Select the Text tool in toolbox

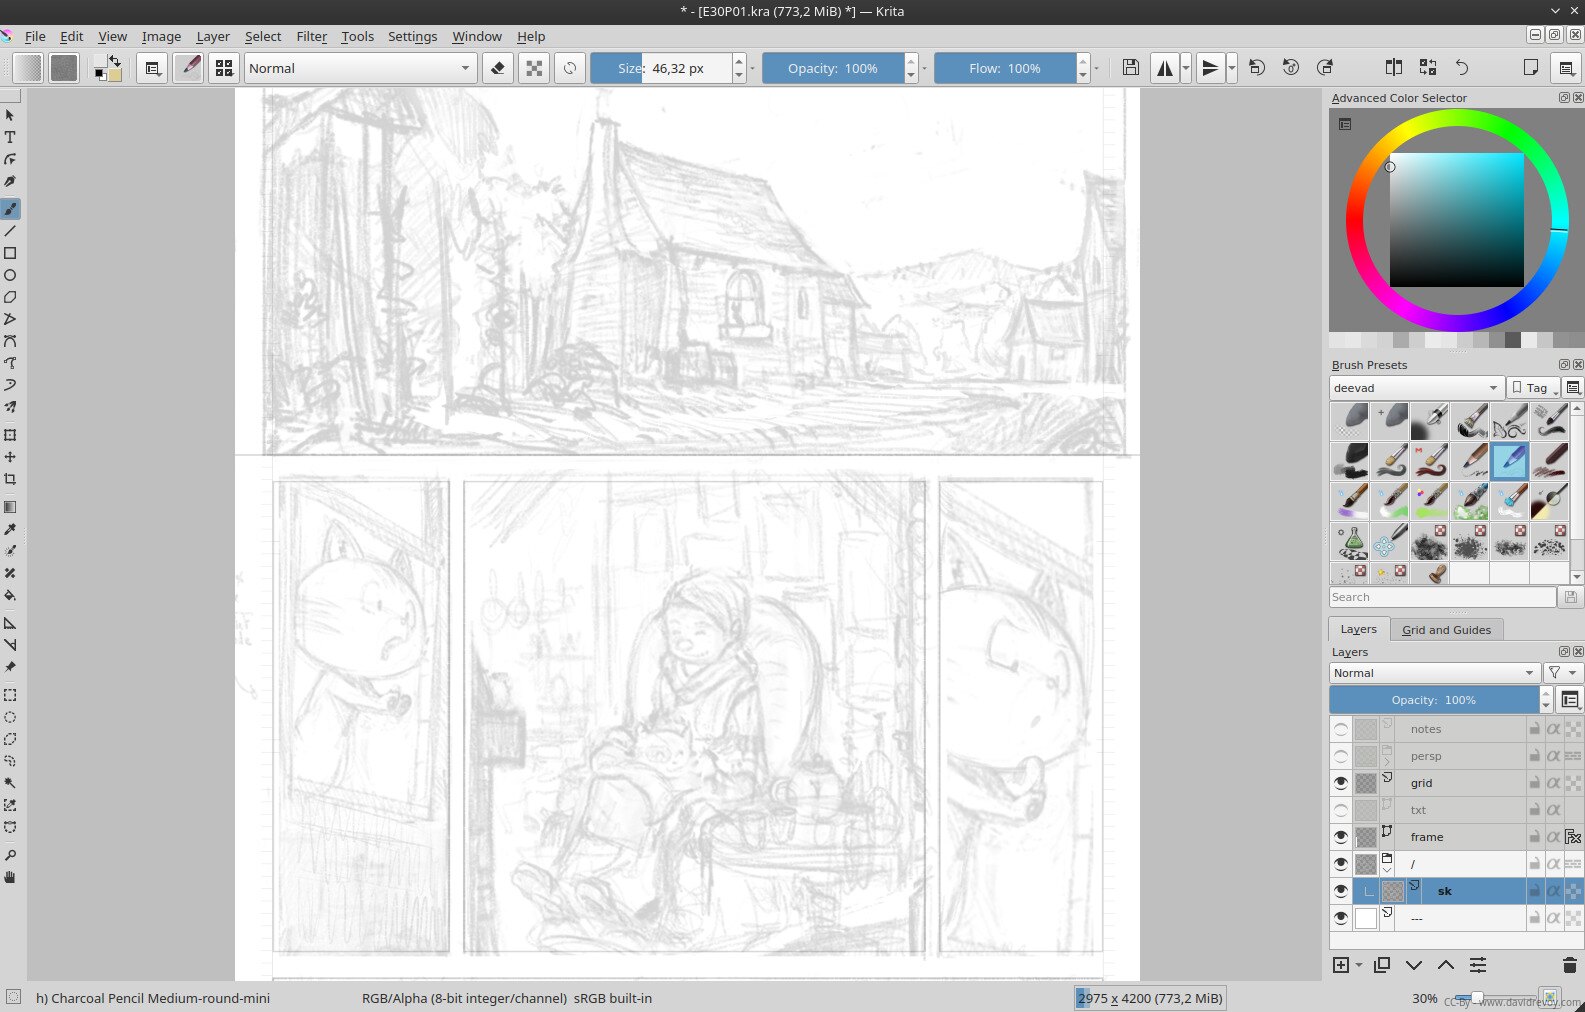[10, 137]
